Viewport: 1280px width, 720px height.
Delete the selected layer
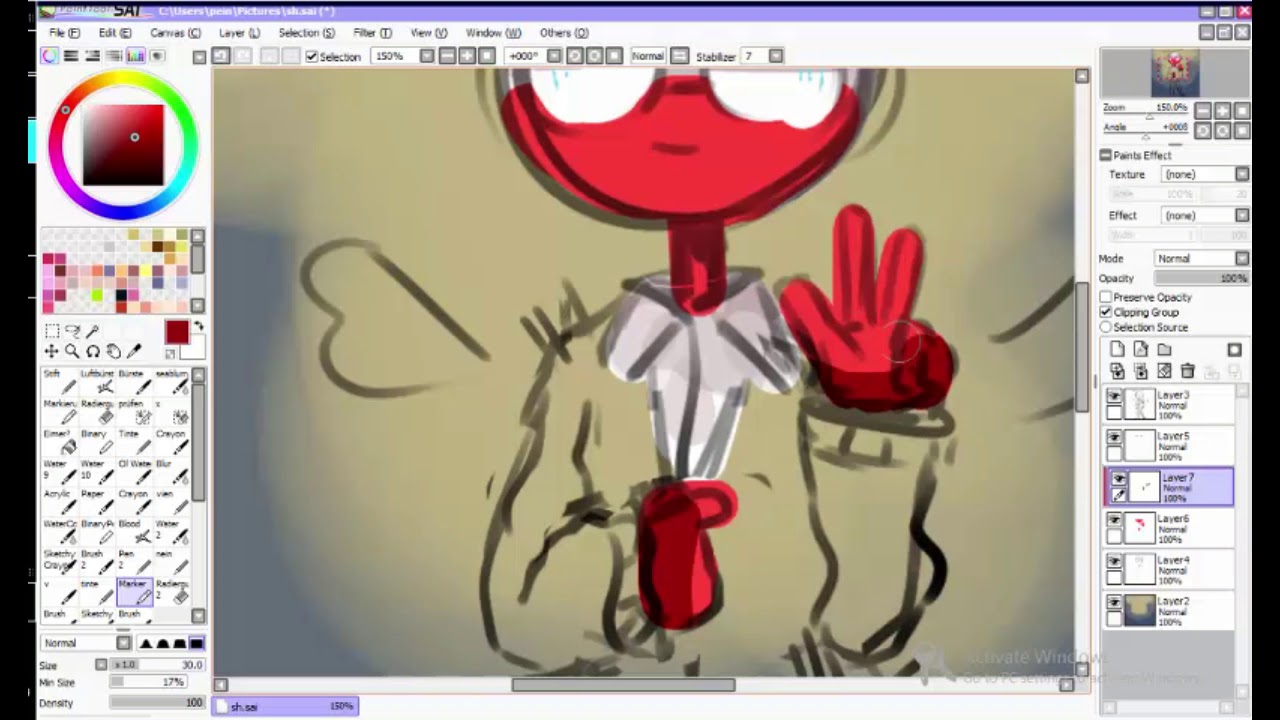(x=1188, y=372)
